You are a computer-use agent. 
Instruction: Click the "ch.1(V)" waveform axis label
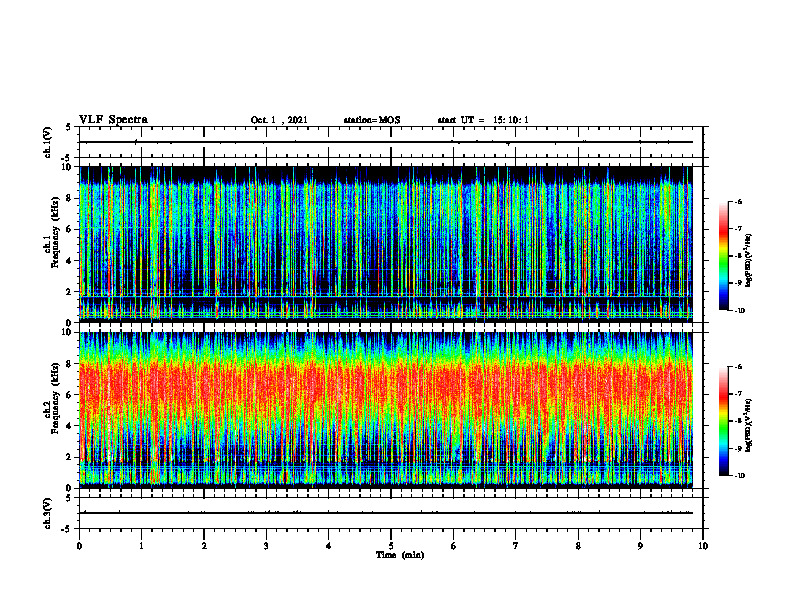[48, 142]
